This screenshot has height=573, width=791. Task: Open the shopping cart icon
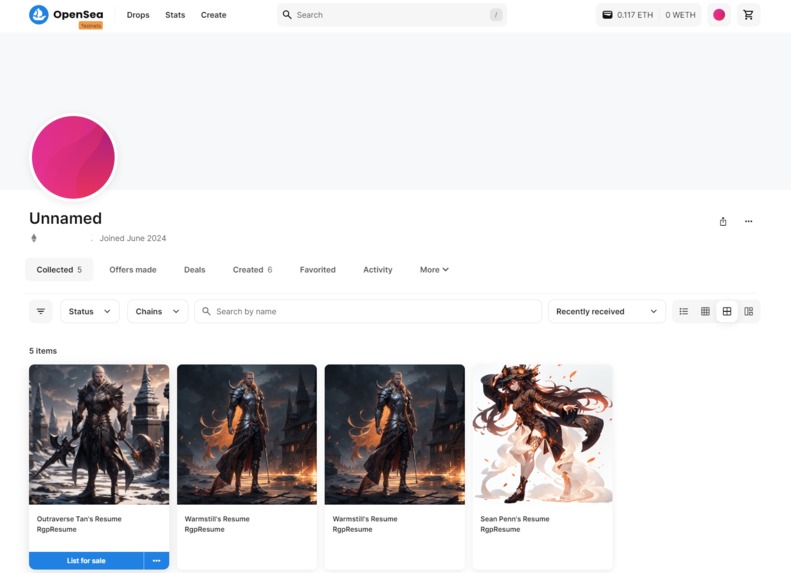(748, 15)
